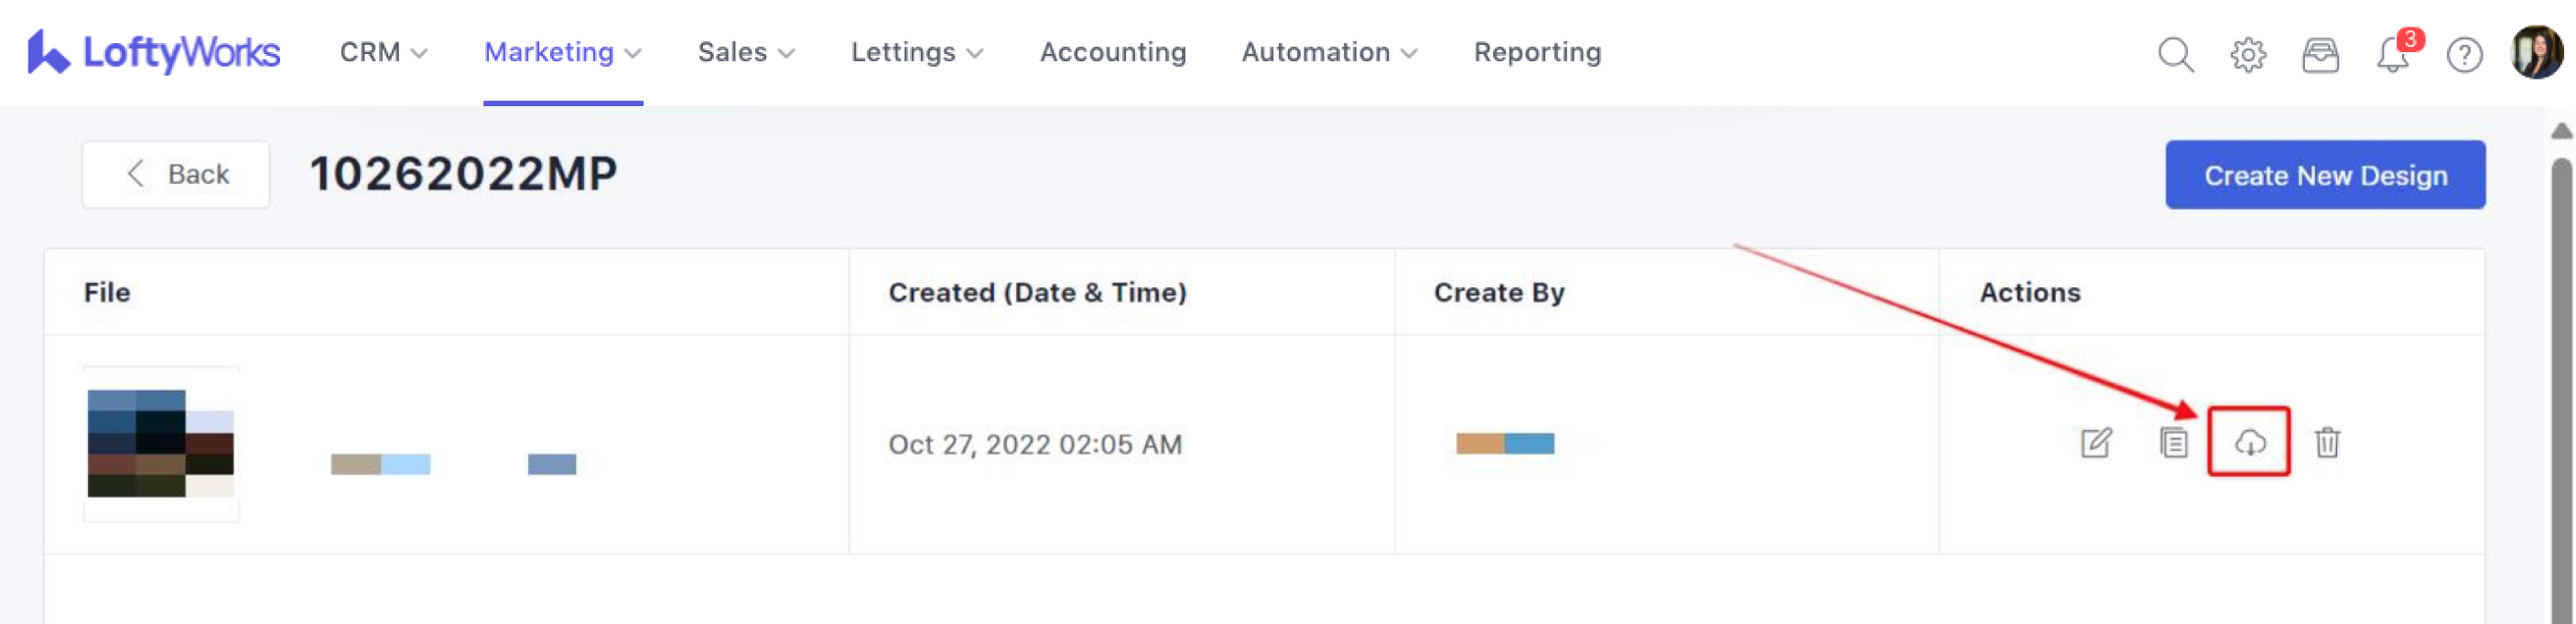The height and width of the screenshot is (624, 2576).
Task: Expand the CRM dropdown menu
Action: [383, 52]
